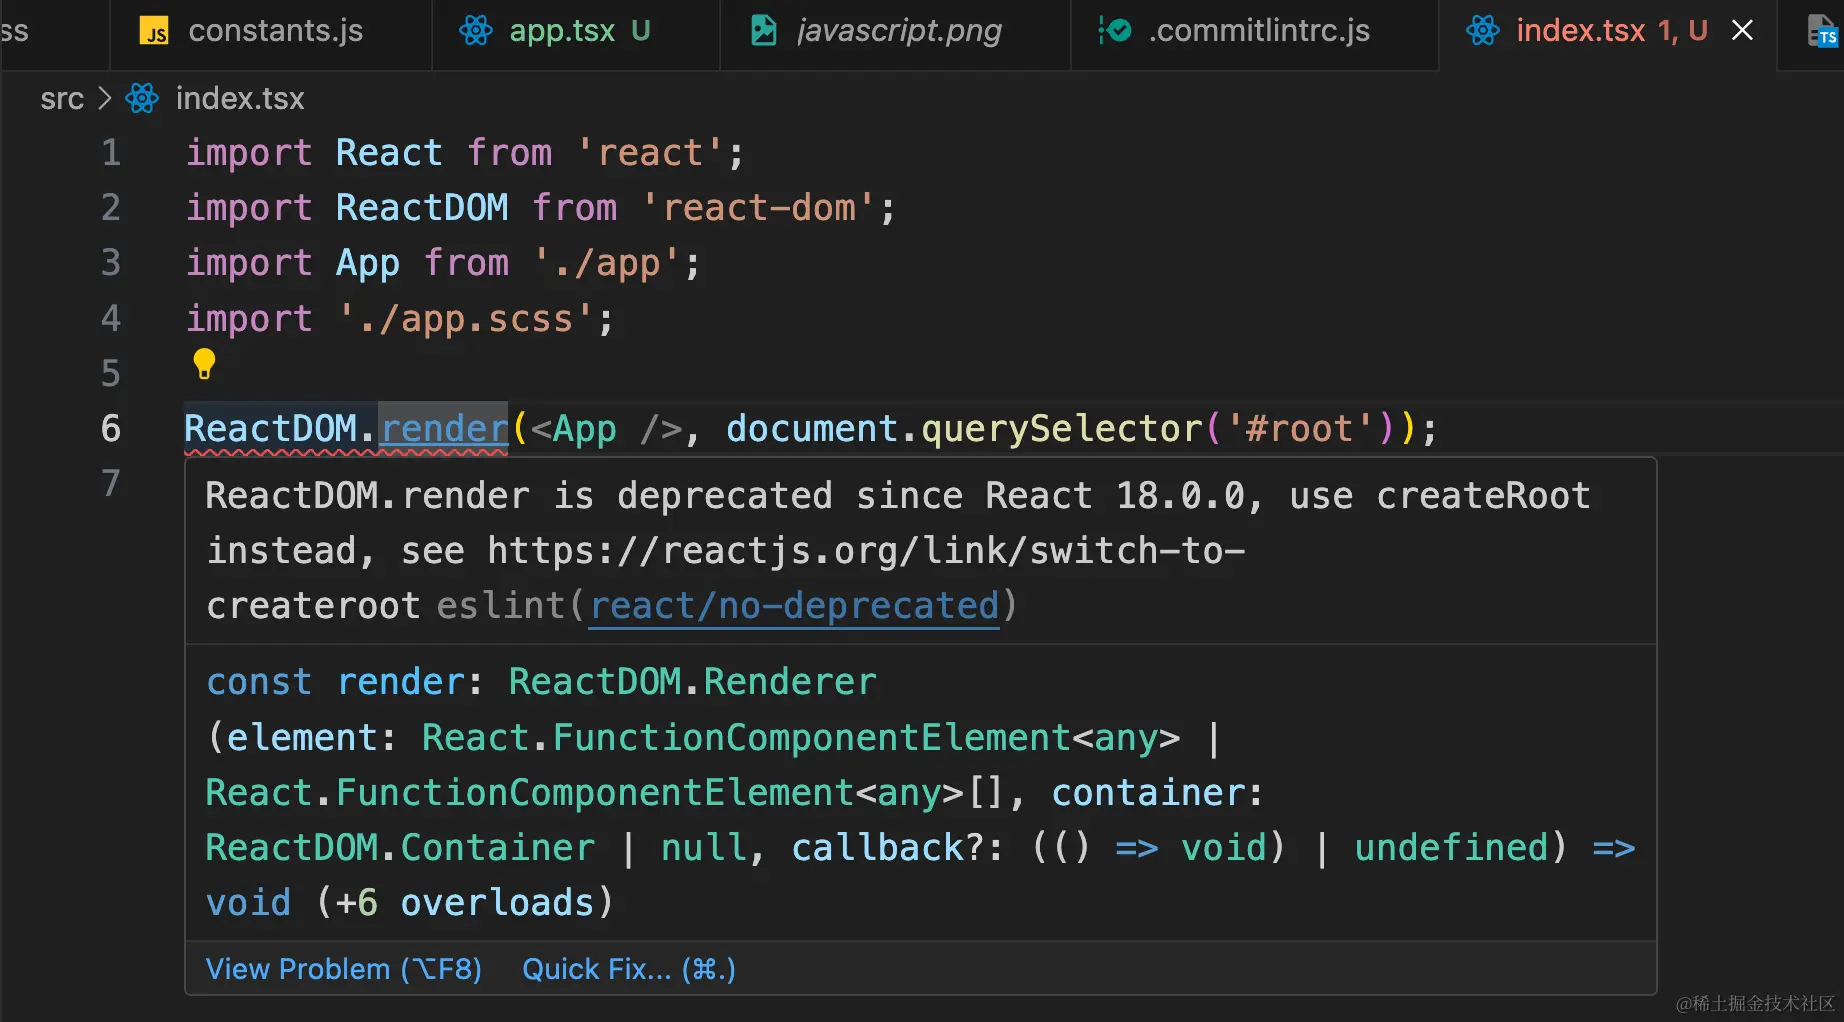Click the lightbulb code action icon

(204, 364)
